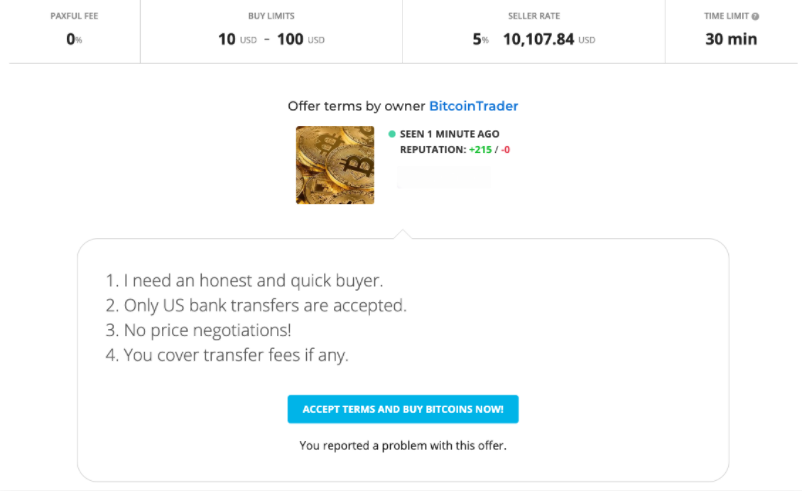Screen dimensions: 802x491
Task: Select the 0% Paxful fee value
Action: (x=73, y=40)
